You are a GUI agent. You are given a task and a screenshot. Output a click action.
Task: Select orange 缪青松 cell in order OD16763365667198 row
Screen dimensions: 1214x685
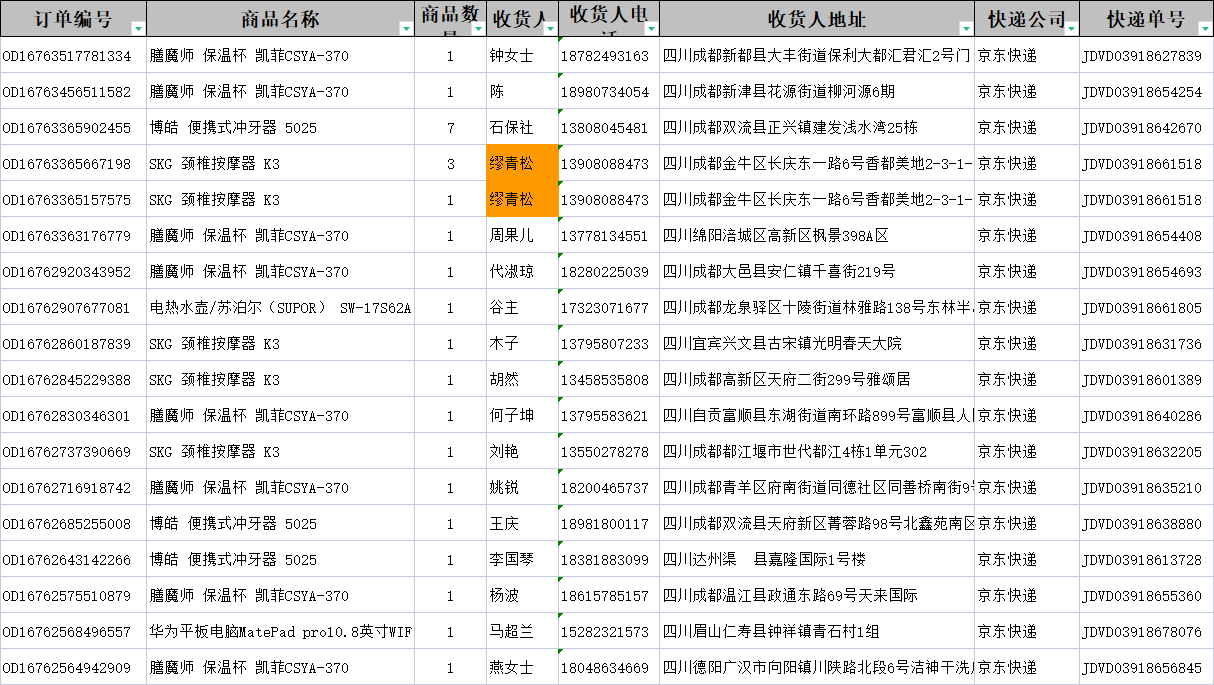tap(522, 163)
